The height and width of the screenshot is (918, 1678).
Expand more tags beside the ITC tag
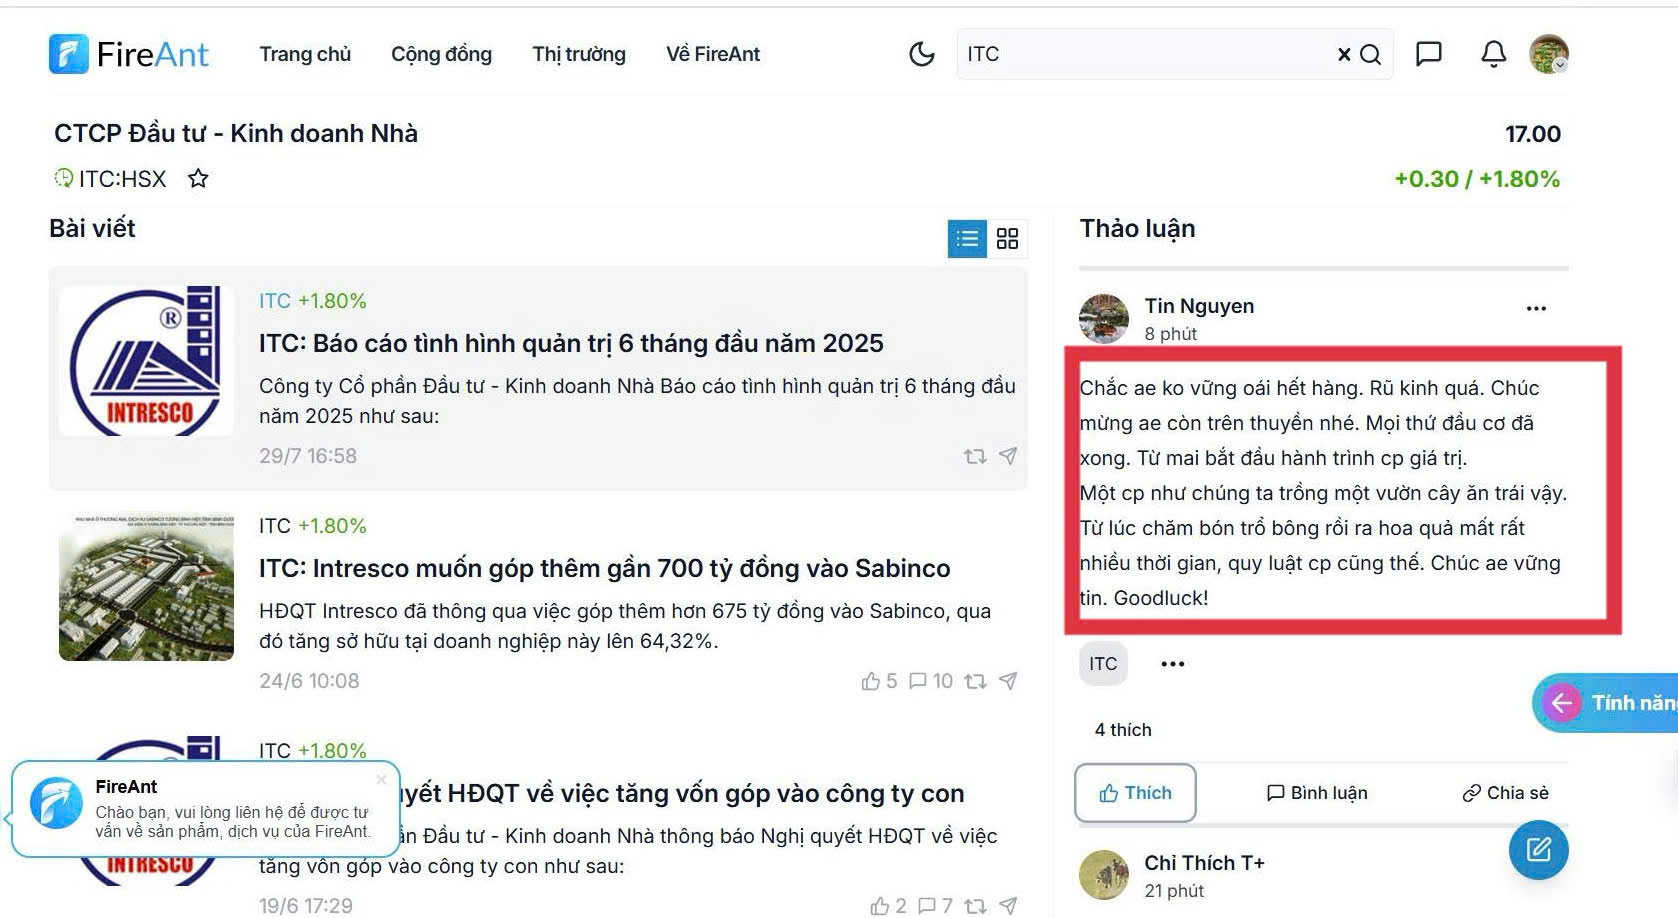coord(1172,664)
